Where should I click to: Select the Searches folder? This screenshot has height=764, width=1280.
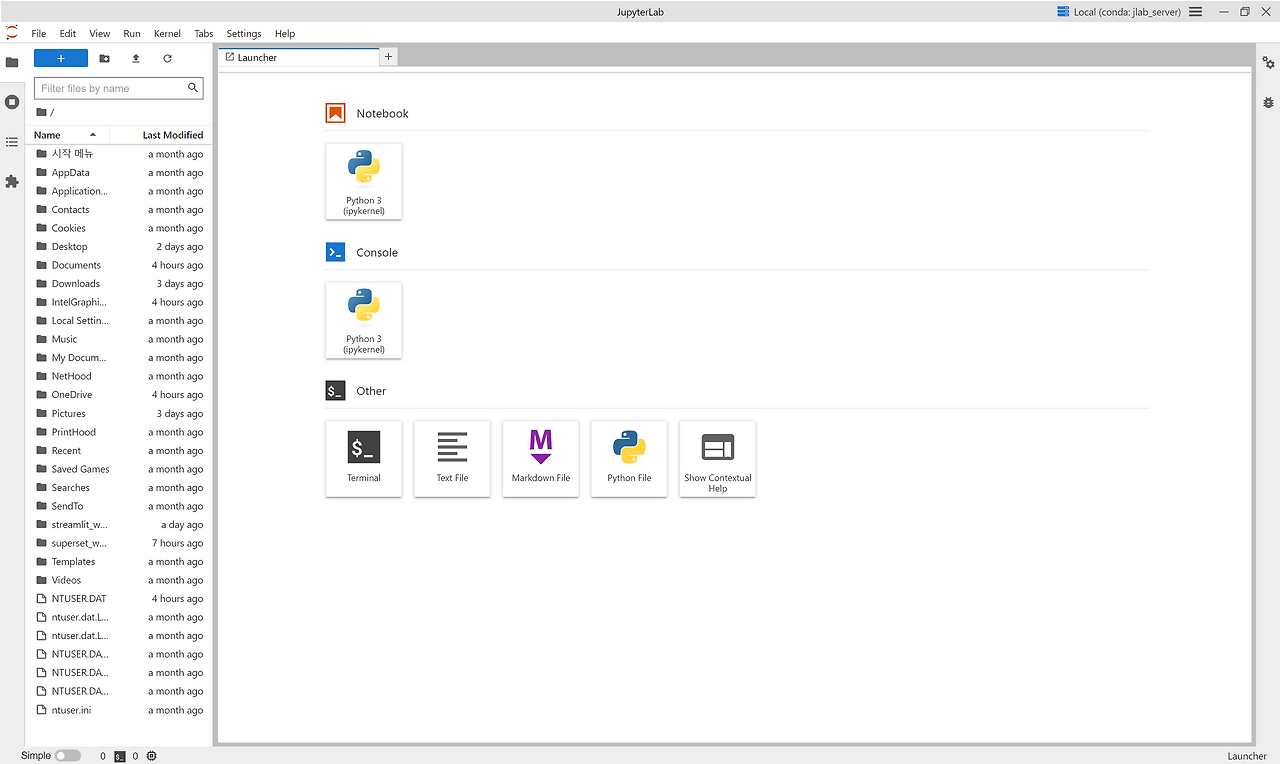pyautogui.click(x=119, y=487)
